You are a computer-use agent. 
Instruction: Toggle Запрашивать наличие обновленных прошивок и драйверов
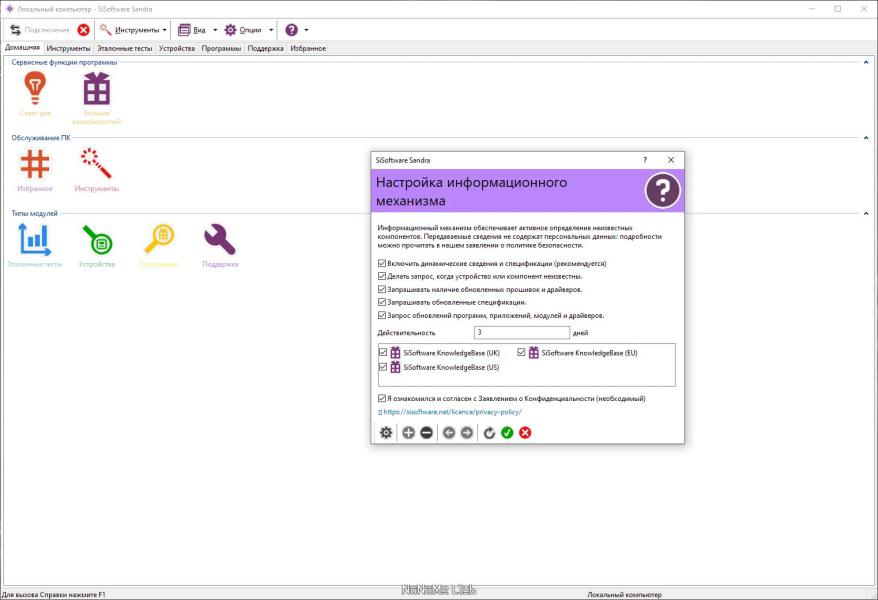click(x=382, y=289)
